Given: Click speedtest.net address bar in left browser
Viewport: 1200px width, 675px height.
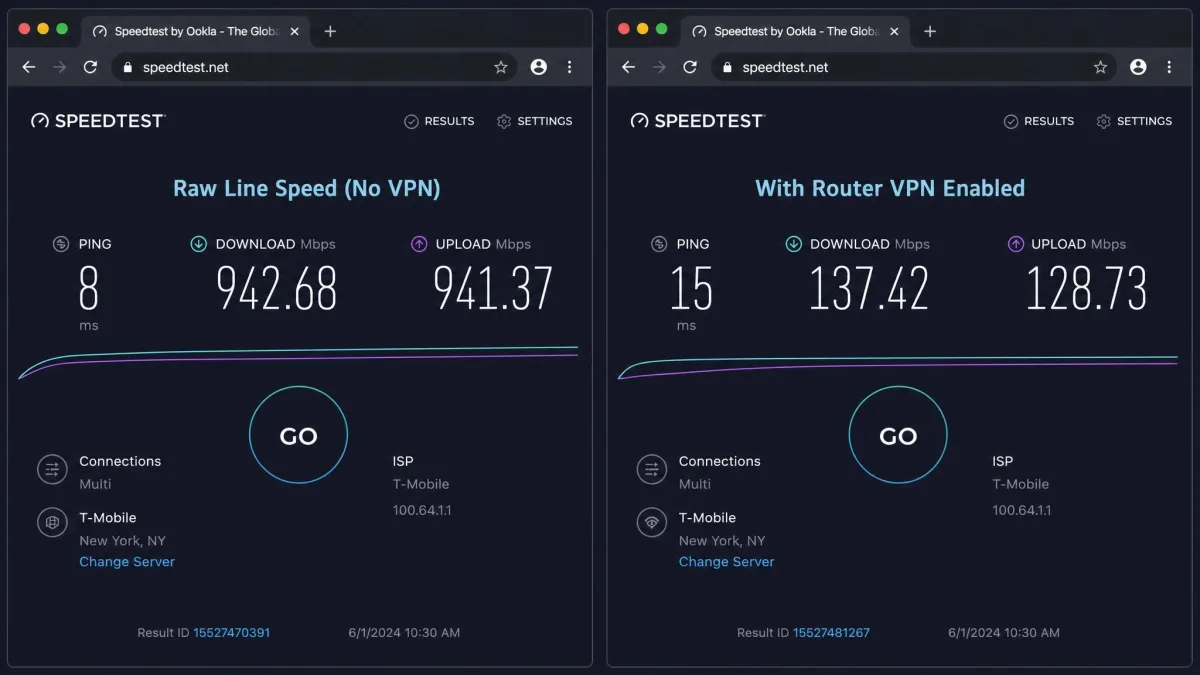Looking at the screenshot, I should (316, 67).
